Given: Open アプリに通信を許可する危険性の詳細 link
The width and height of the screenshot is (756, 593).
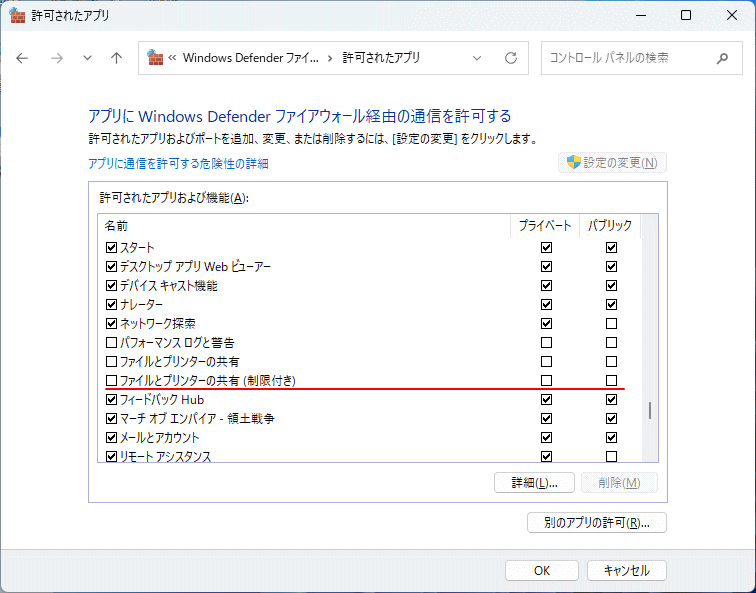Looking at the screenshot, I should 178,164.
